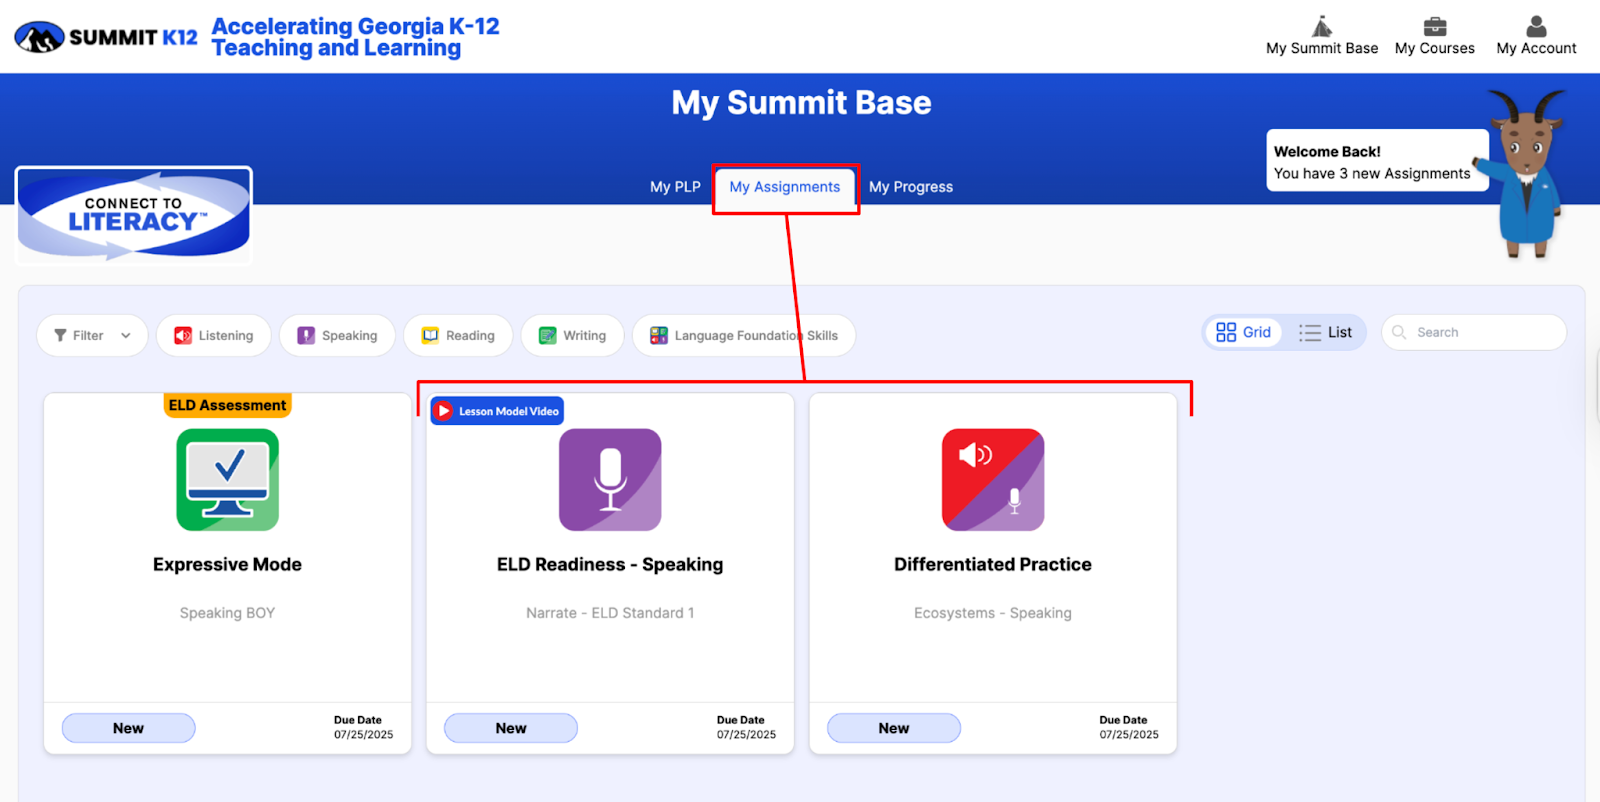This screenshot has height=802, width=1600.
Task: Click the ELD Assessment orange tag
Action: coord(228,405)
